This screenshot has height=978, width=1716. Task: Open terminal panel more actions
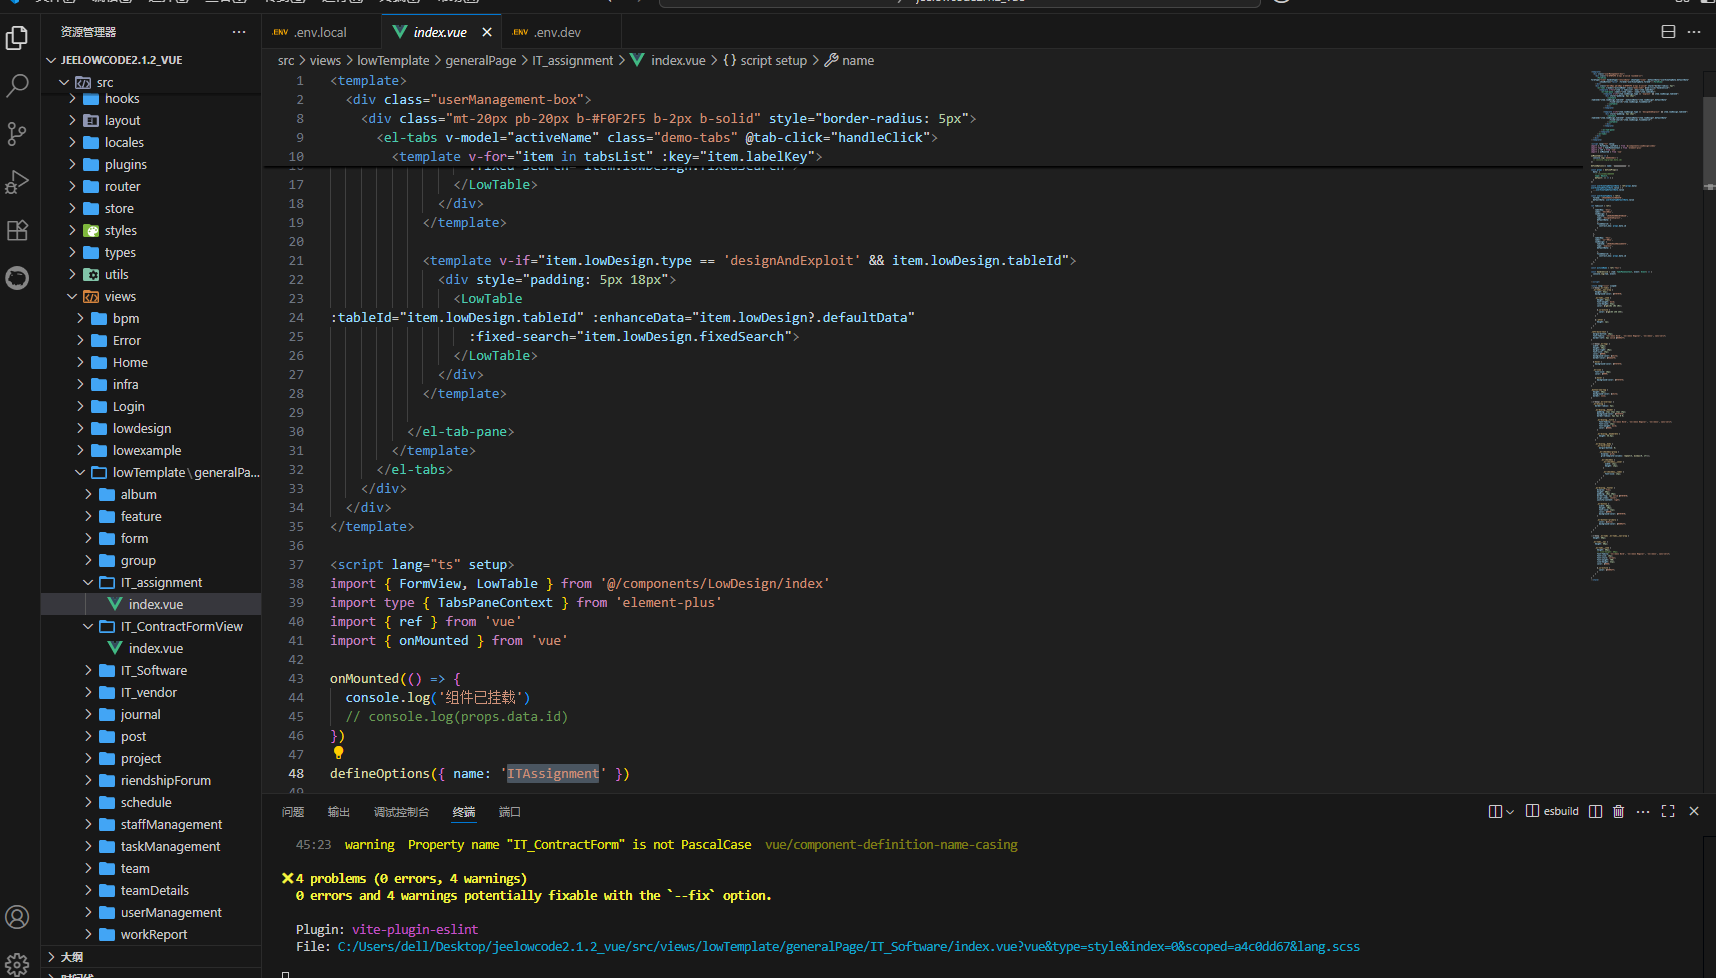(1643, 811)
